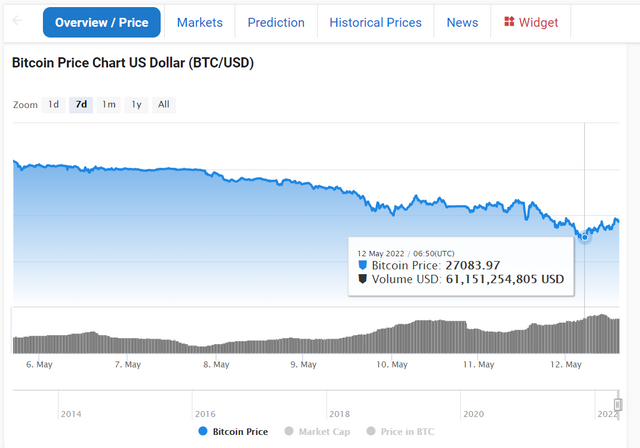Set chart zoom to All
The image size is (640, 448).
click(164, 105)
